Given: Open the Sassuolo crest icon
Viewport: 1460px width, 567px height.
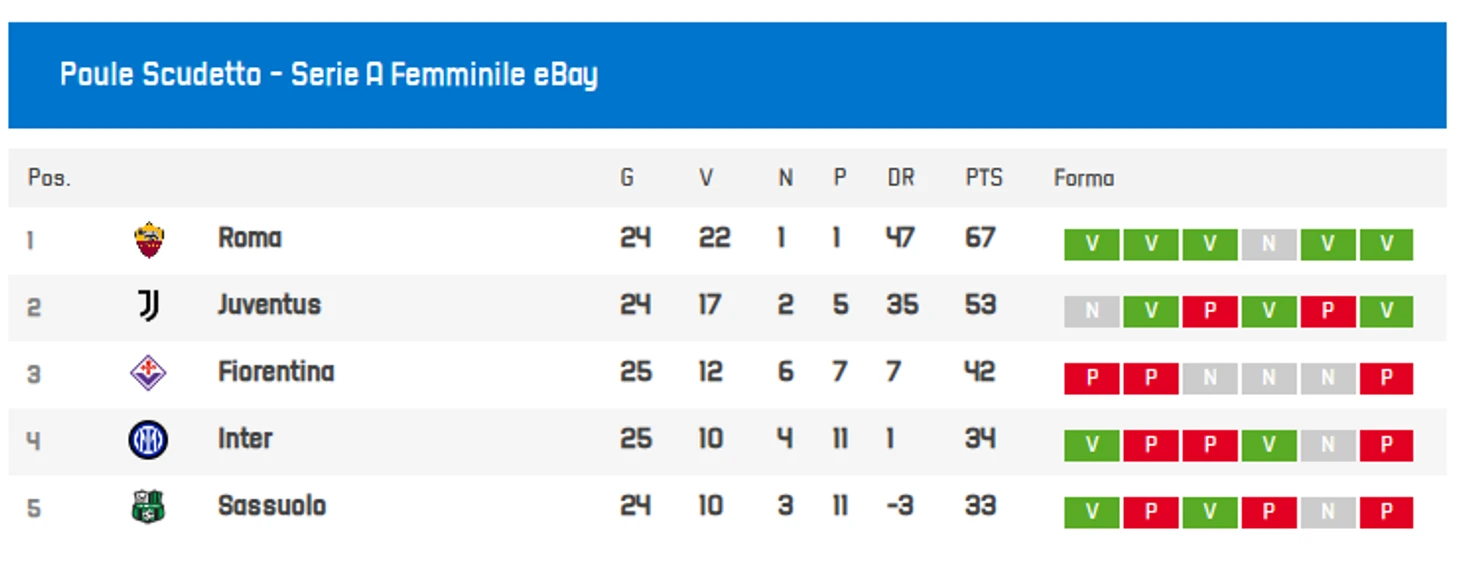Looking at the screenshot, I should click(x=148, y=507).
